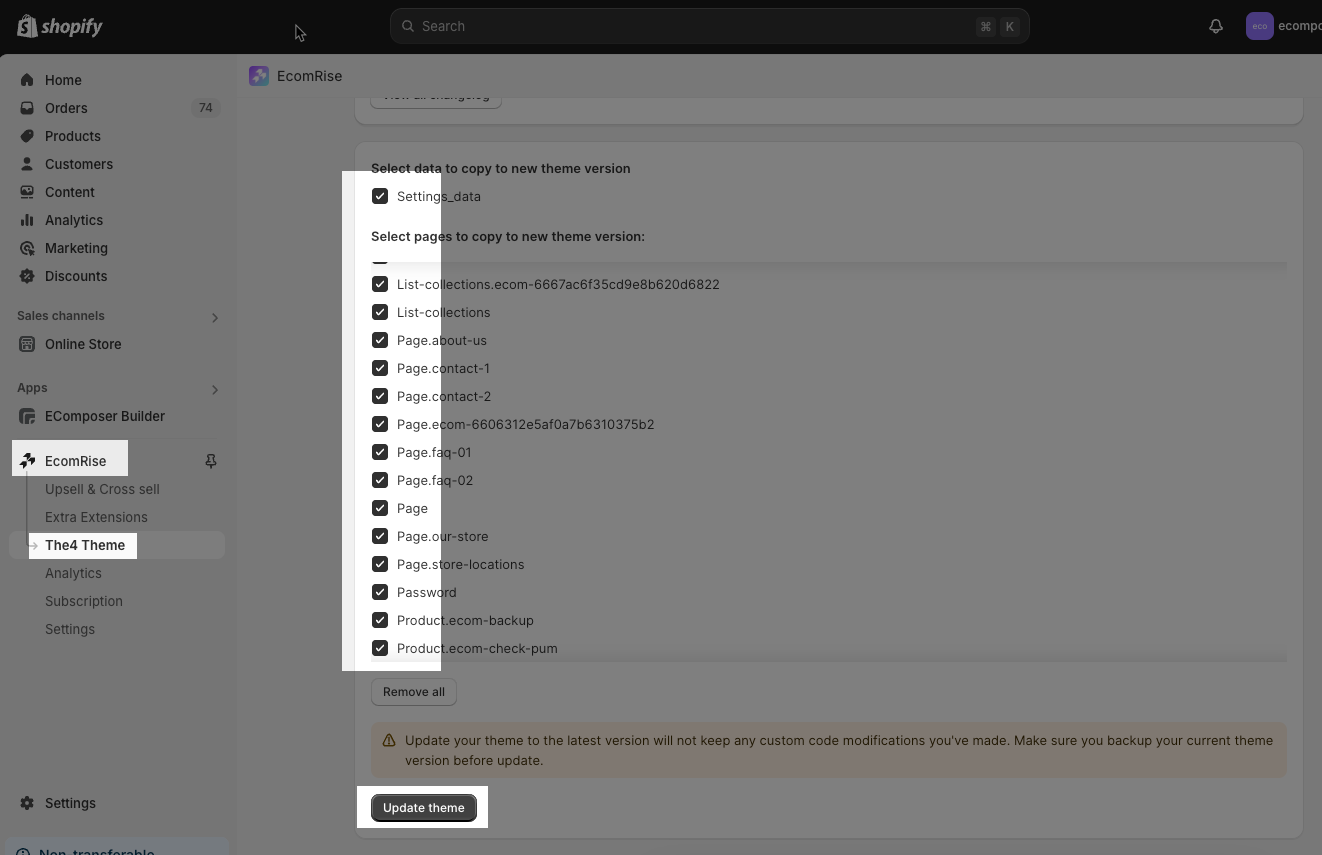1322x855 pixels.
Task: Uncheck the Page.contact-1 checkbox
Action: pos(380,368)
